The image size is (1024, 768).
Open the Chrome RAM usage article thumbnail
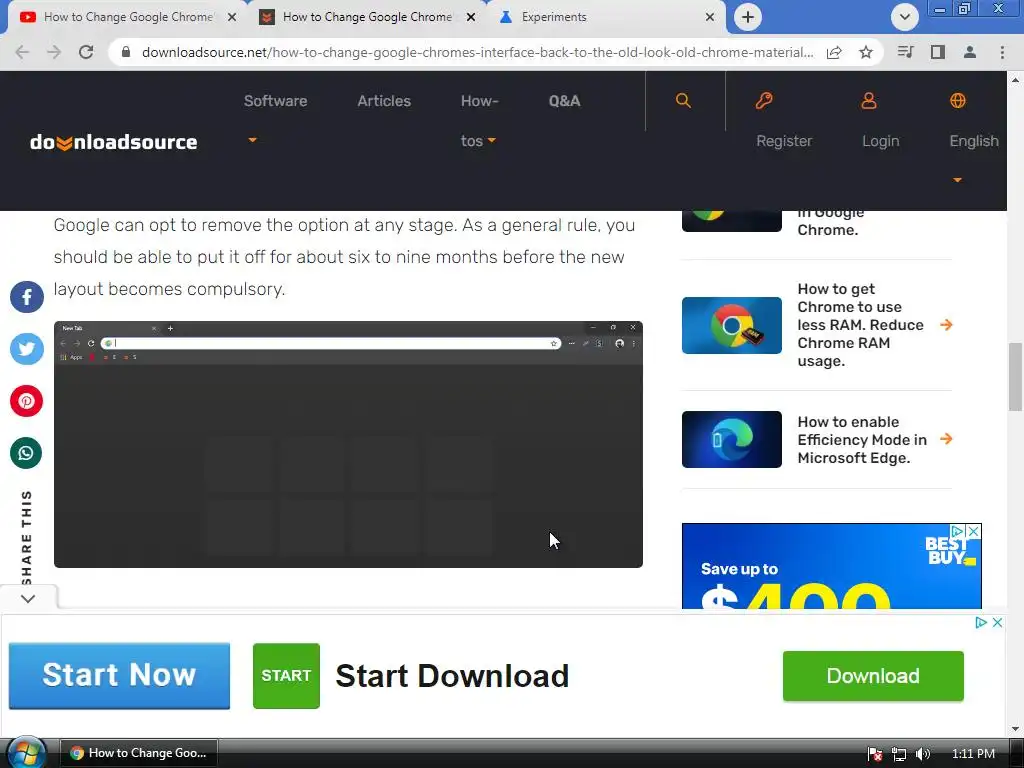click(731, 325)
